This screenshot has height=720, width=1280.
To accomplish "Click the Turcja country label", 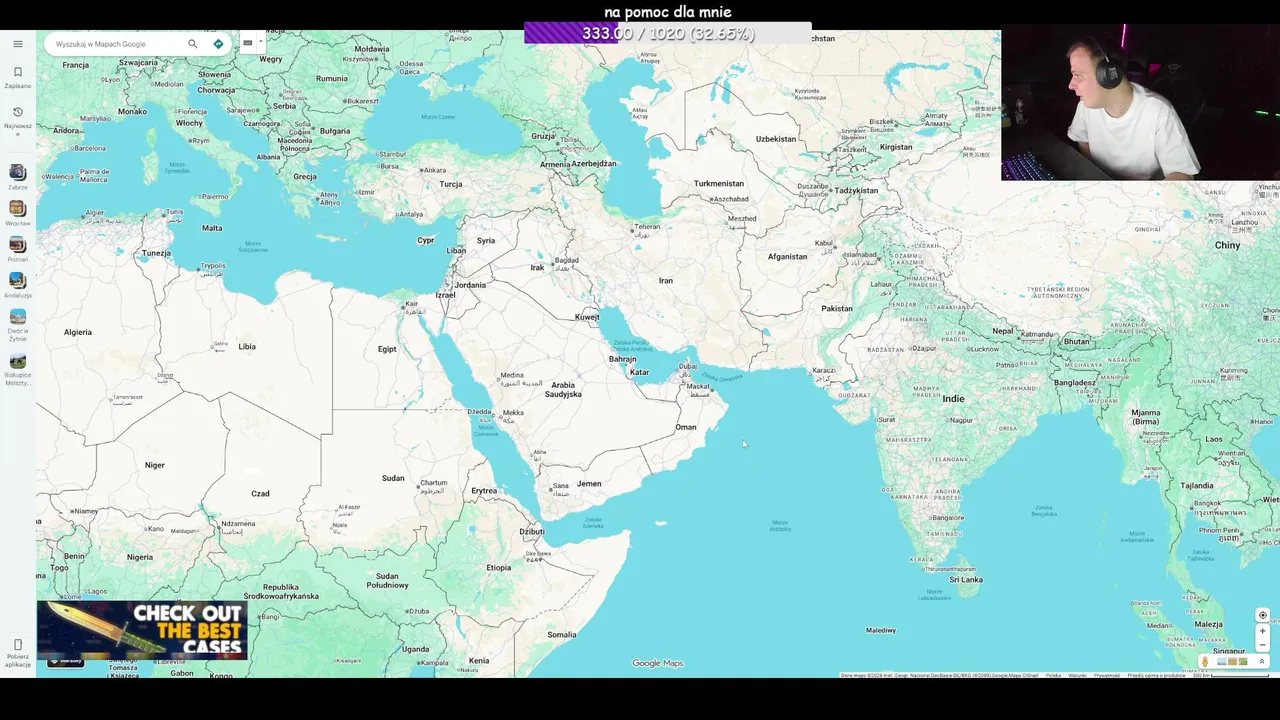I will point(451,184).
